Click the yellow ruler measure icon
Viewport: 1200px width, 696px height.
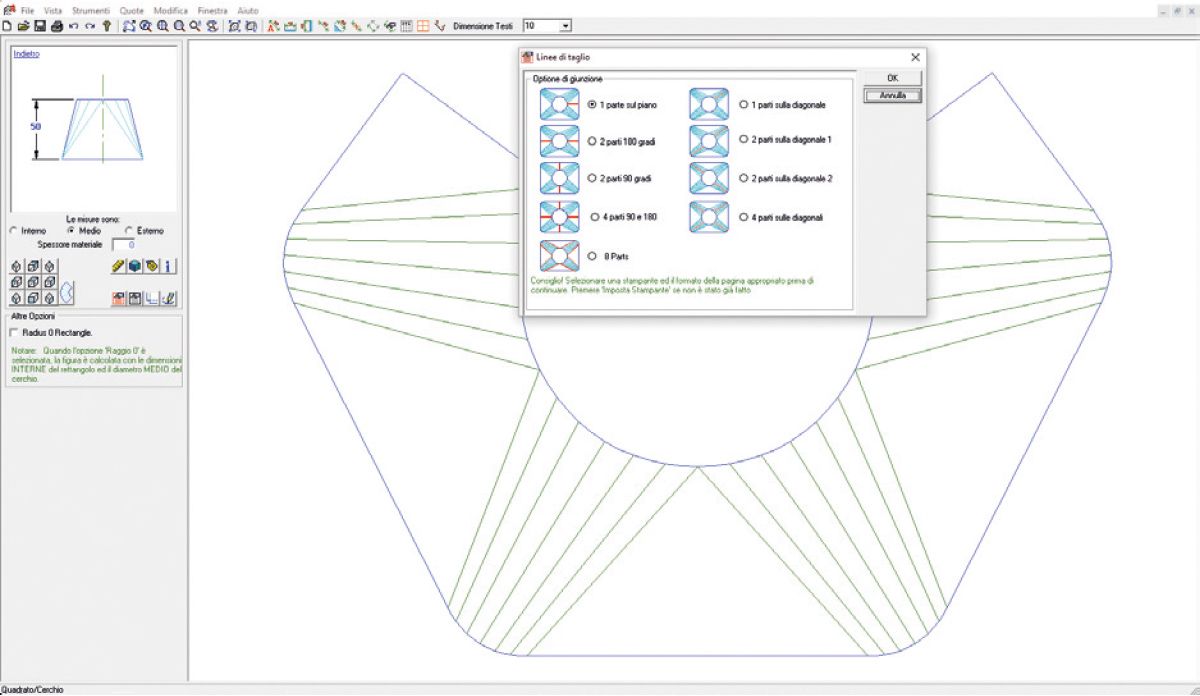tap(118, 266)
